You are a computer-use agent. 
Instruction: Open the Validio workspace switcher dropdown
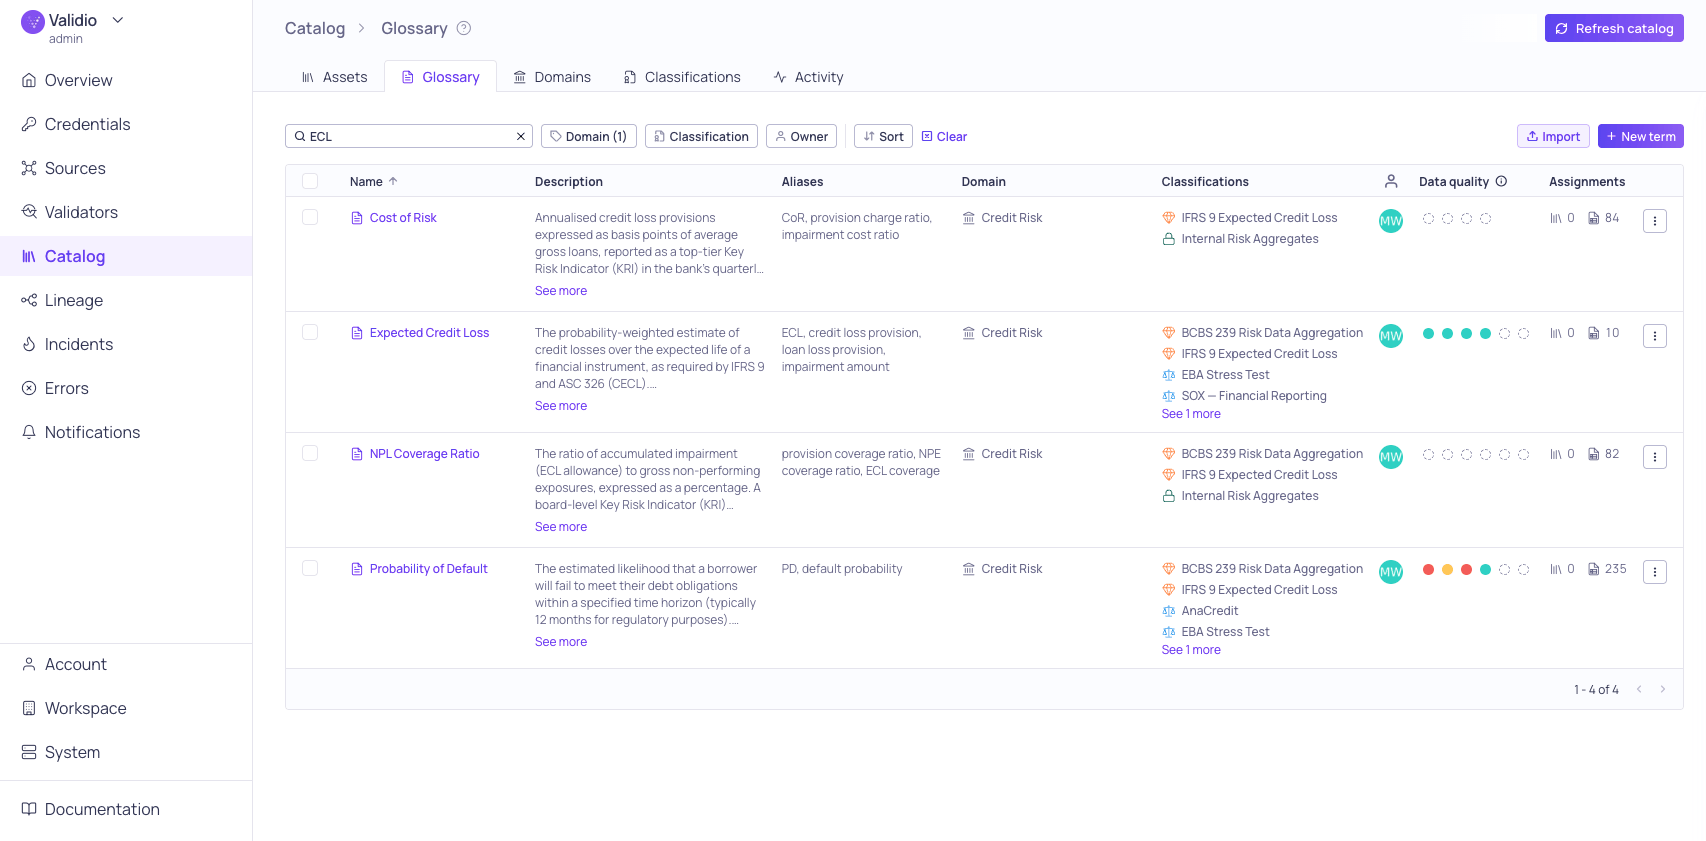point(118,20)
